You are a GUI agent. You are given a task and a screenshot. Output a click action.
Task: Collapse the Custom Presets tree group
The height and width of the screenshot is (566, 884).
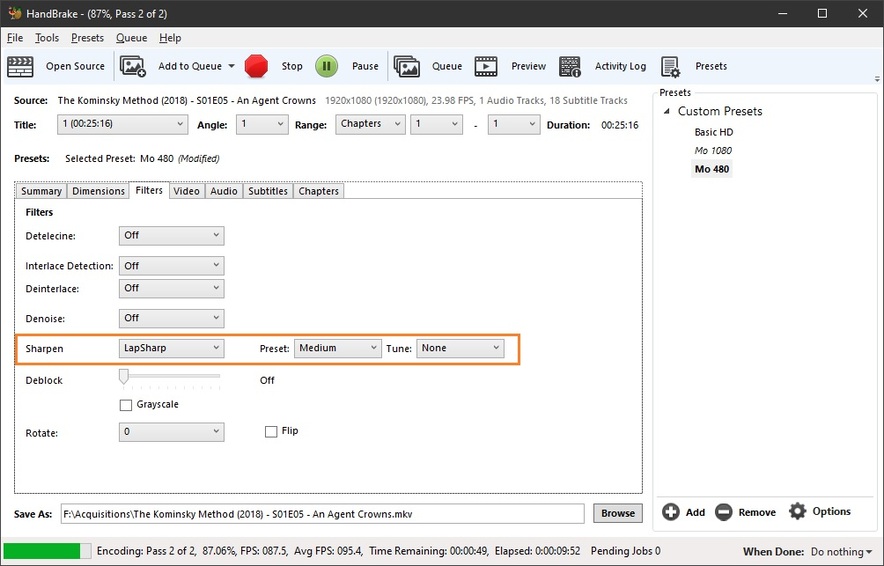pos(667,111)
